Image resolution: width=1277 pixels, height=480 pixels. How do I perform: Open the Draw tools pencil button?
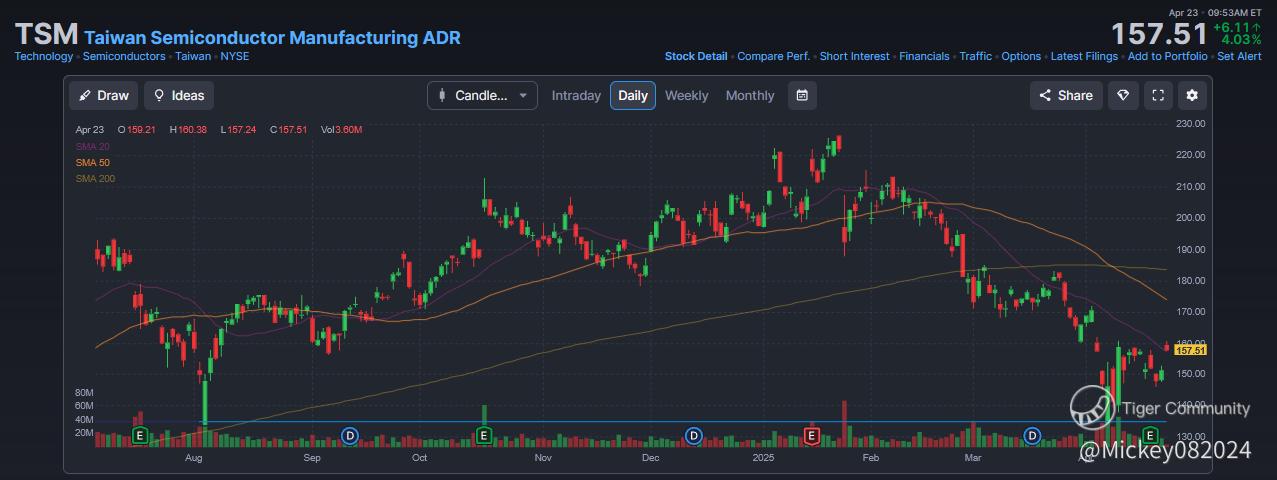104,96
